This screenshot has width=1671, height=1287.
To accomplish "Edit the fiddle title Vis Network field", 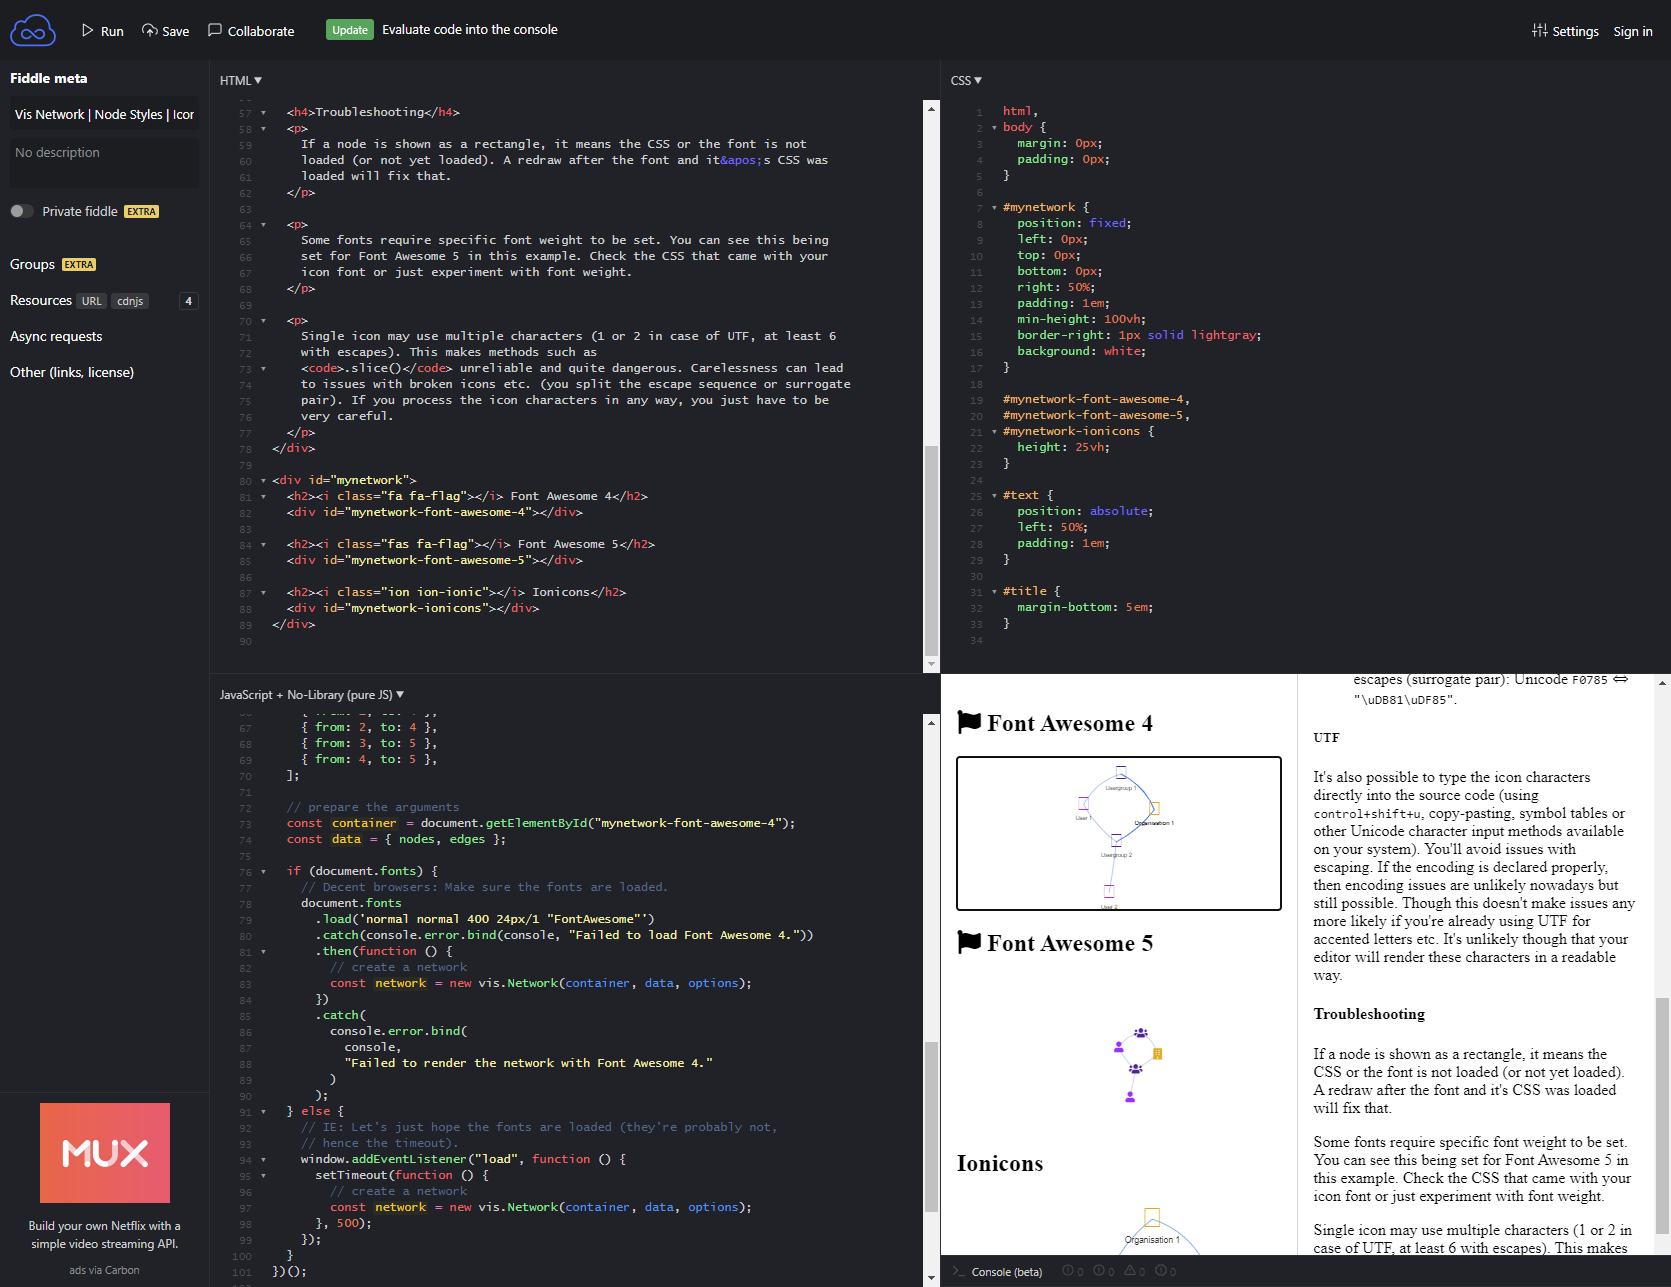I will coord(104,114).
